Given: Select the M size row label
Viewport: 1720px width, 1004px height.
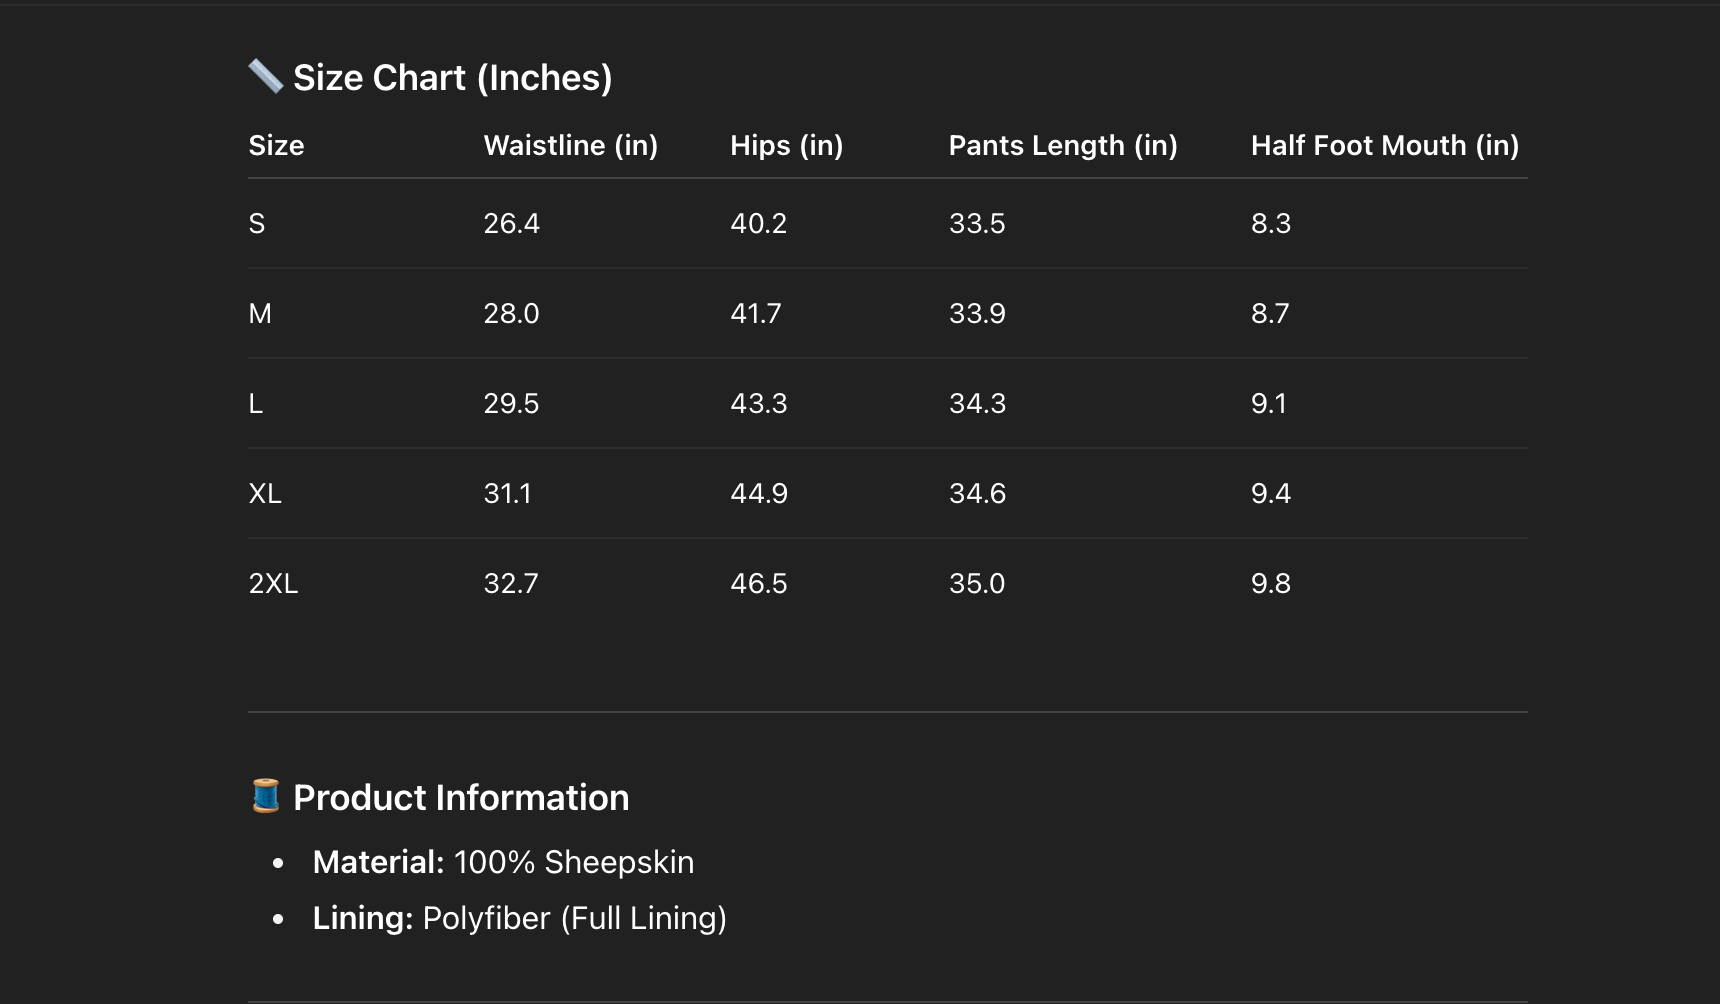Looking at the screenshot, I should [260, 314].
